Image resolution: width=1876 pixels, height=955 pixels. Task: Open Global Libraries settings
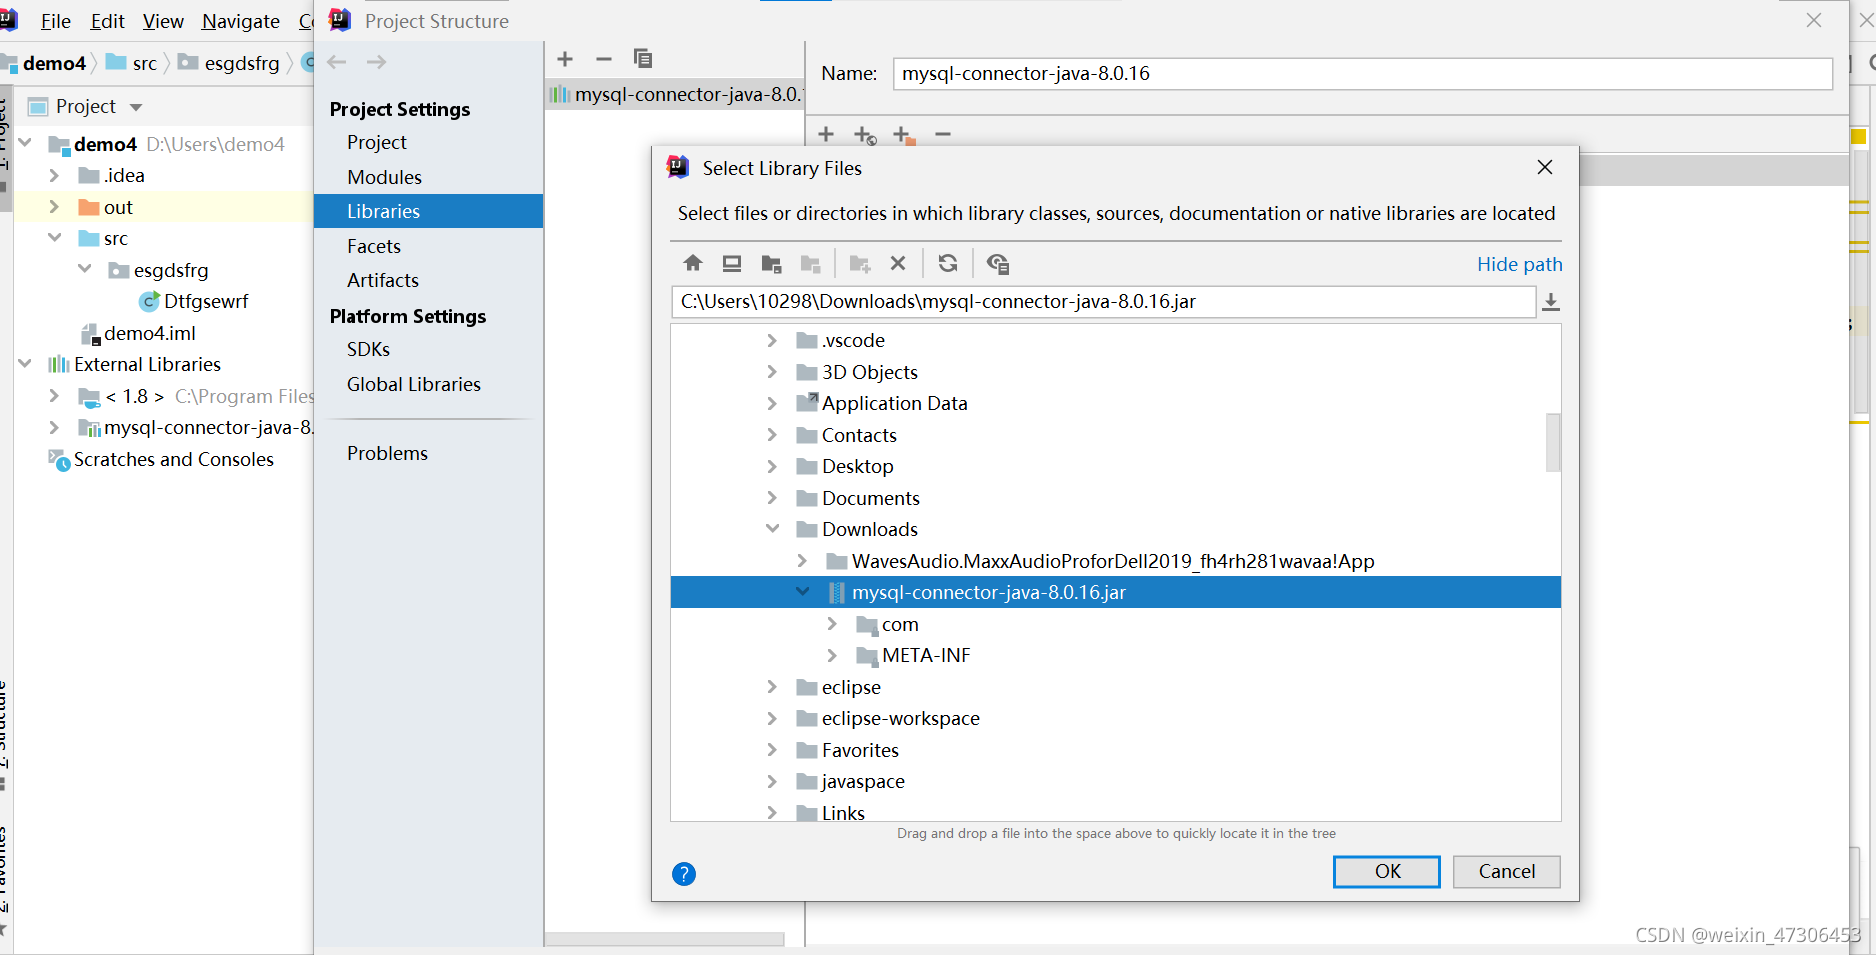point(414,384)
